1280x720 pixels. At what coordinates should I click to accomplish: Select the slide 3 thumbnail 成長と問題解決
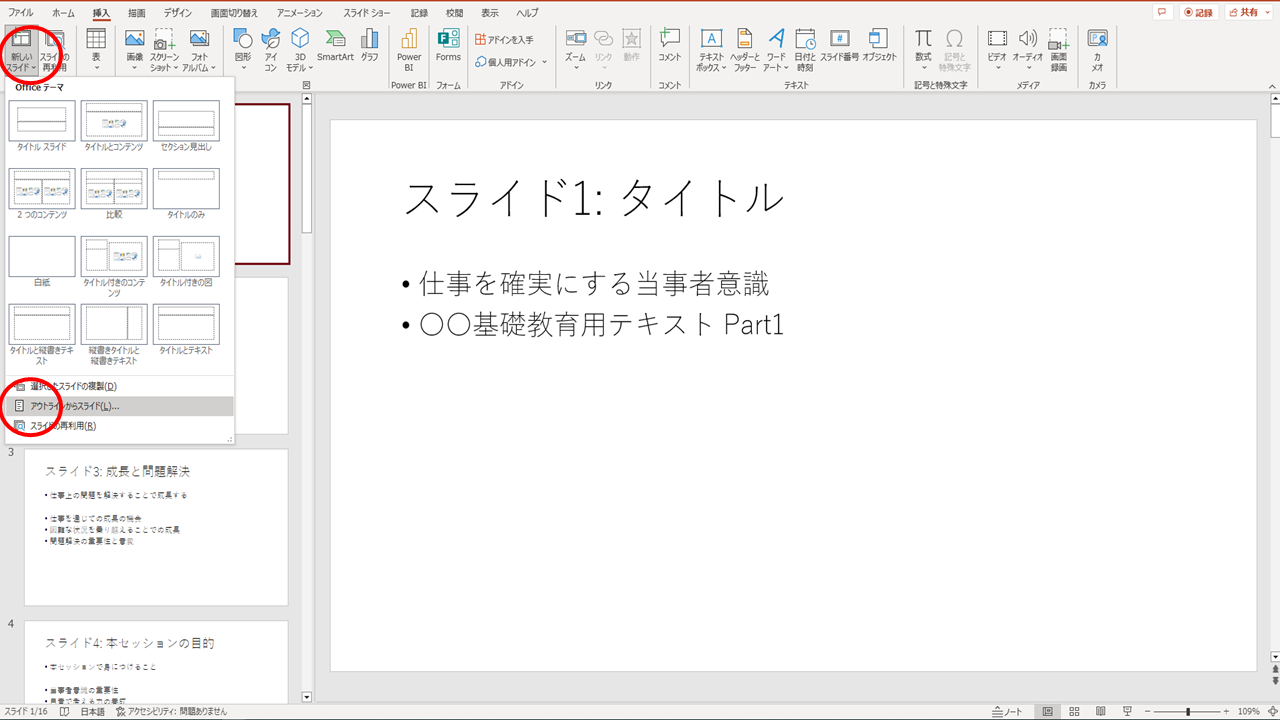coord(156,527)
